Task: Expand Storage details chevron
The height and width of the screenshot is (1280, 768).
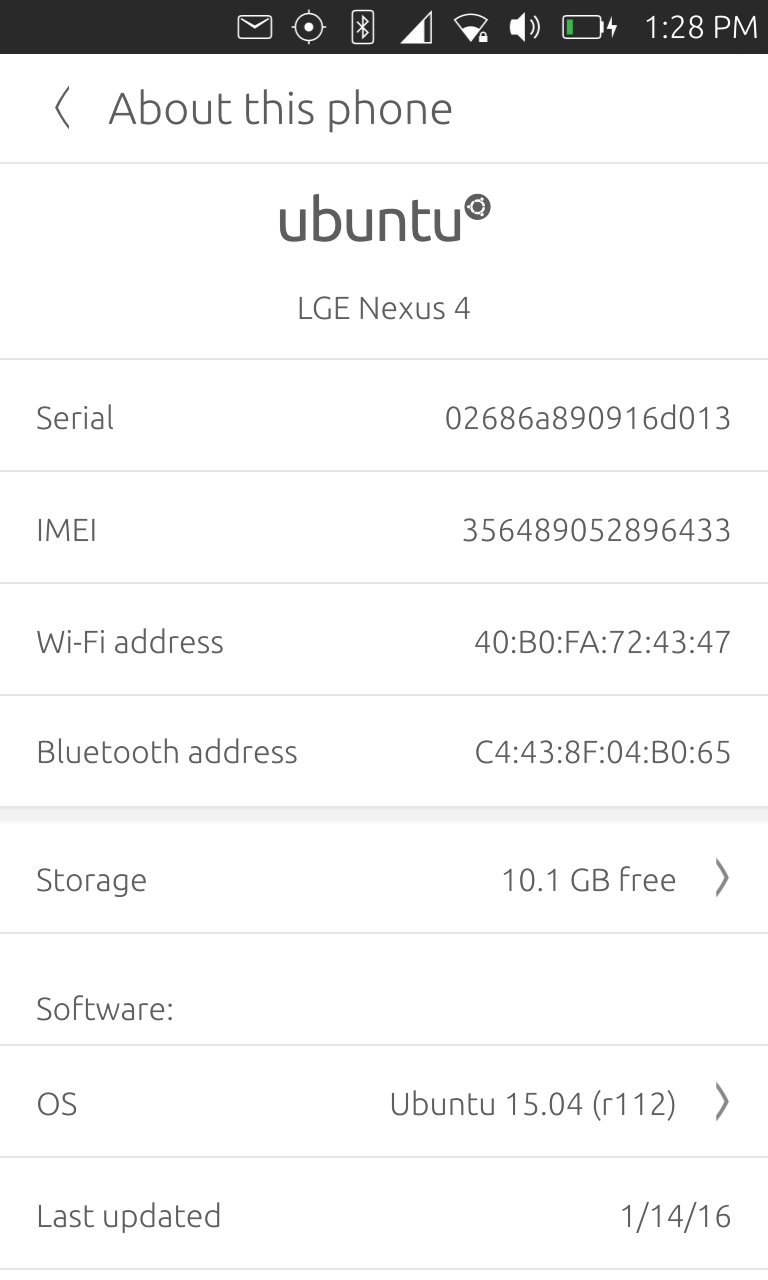Action: coord(721,879)
